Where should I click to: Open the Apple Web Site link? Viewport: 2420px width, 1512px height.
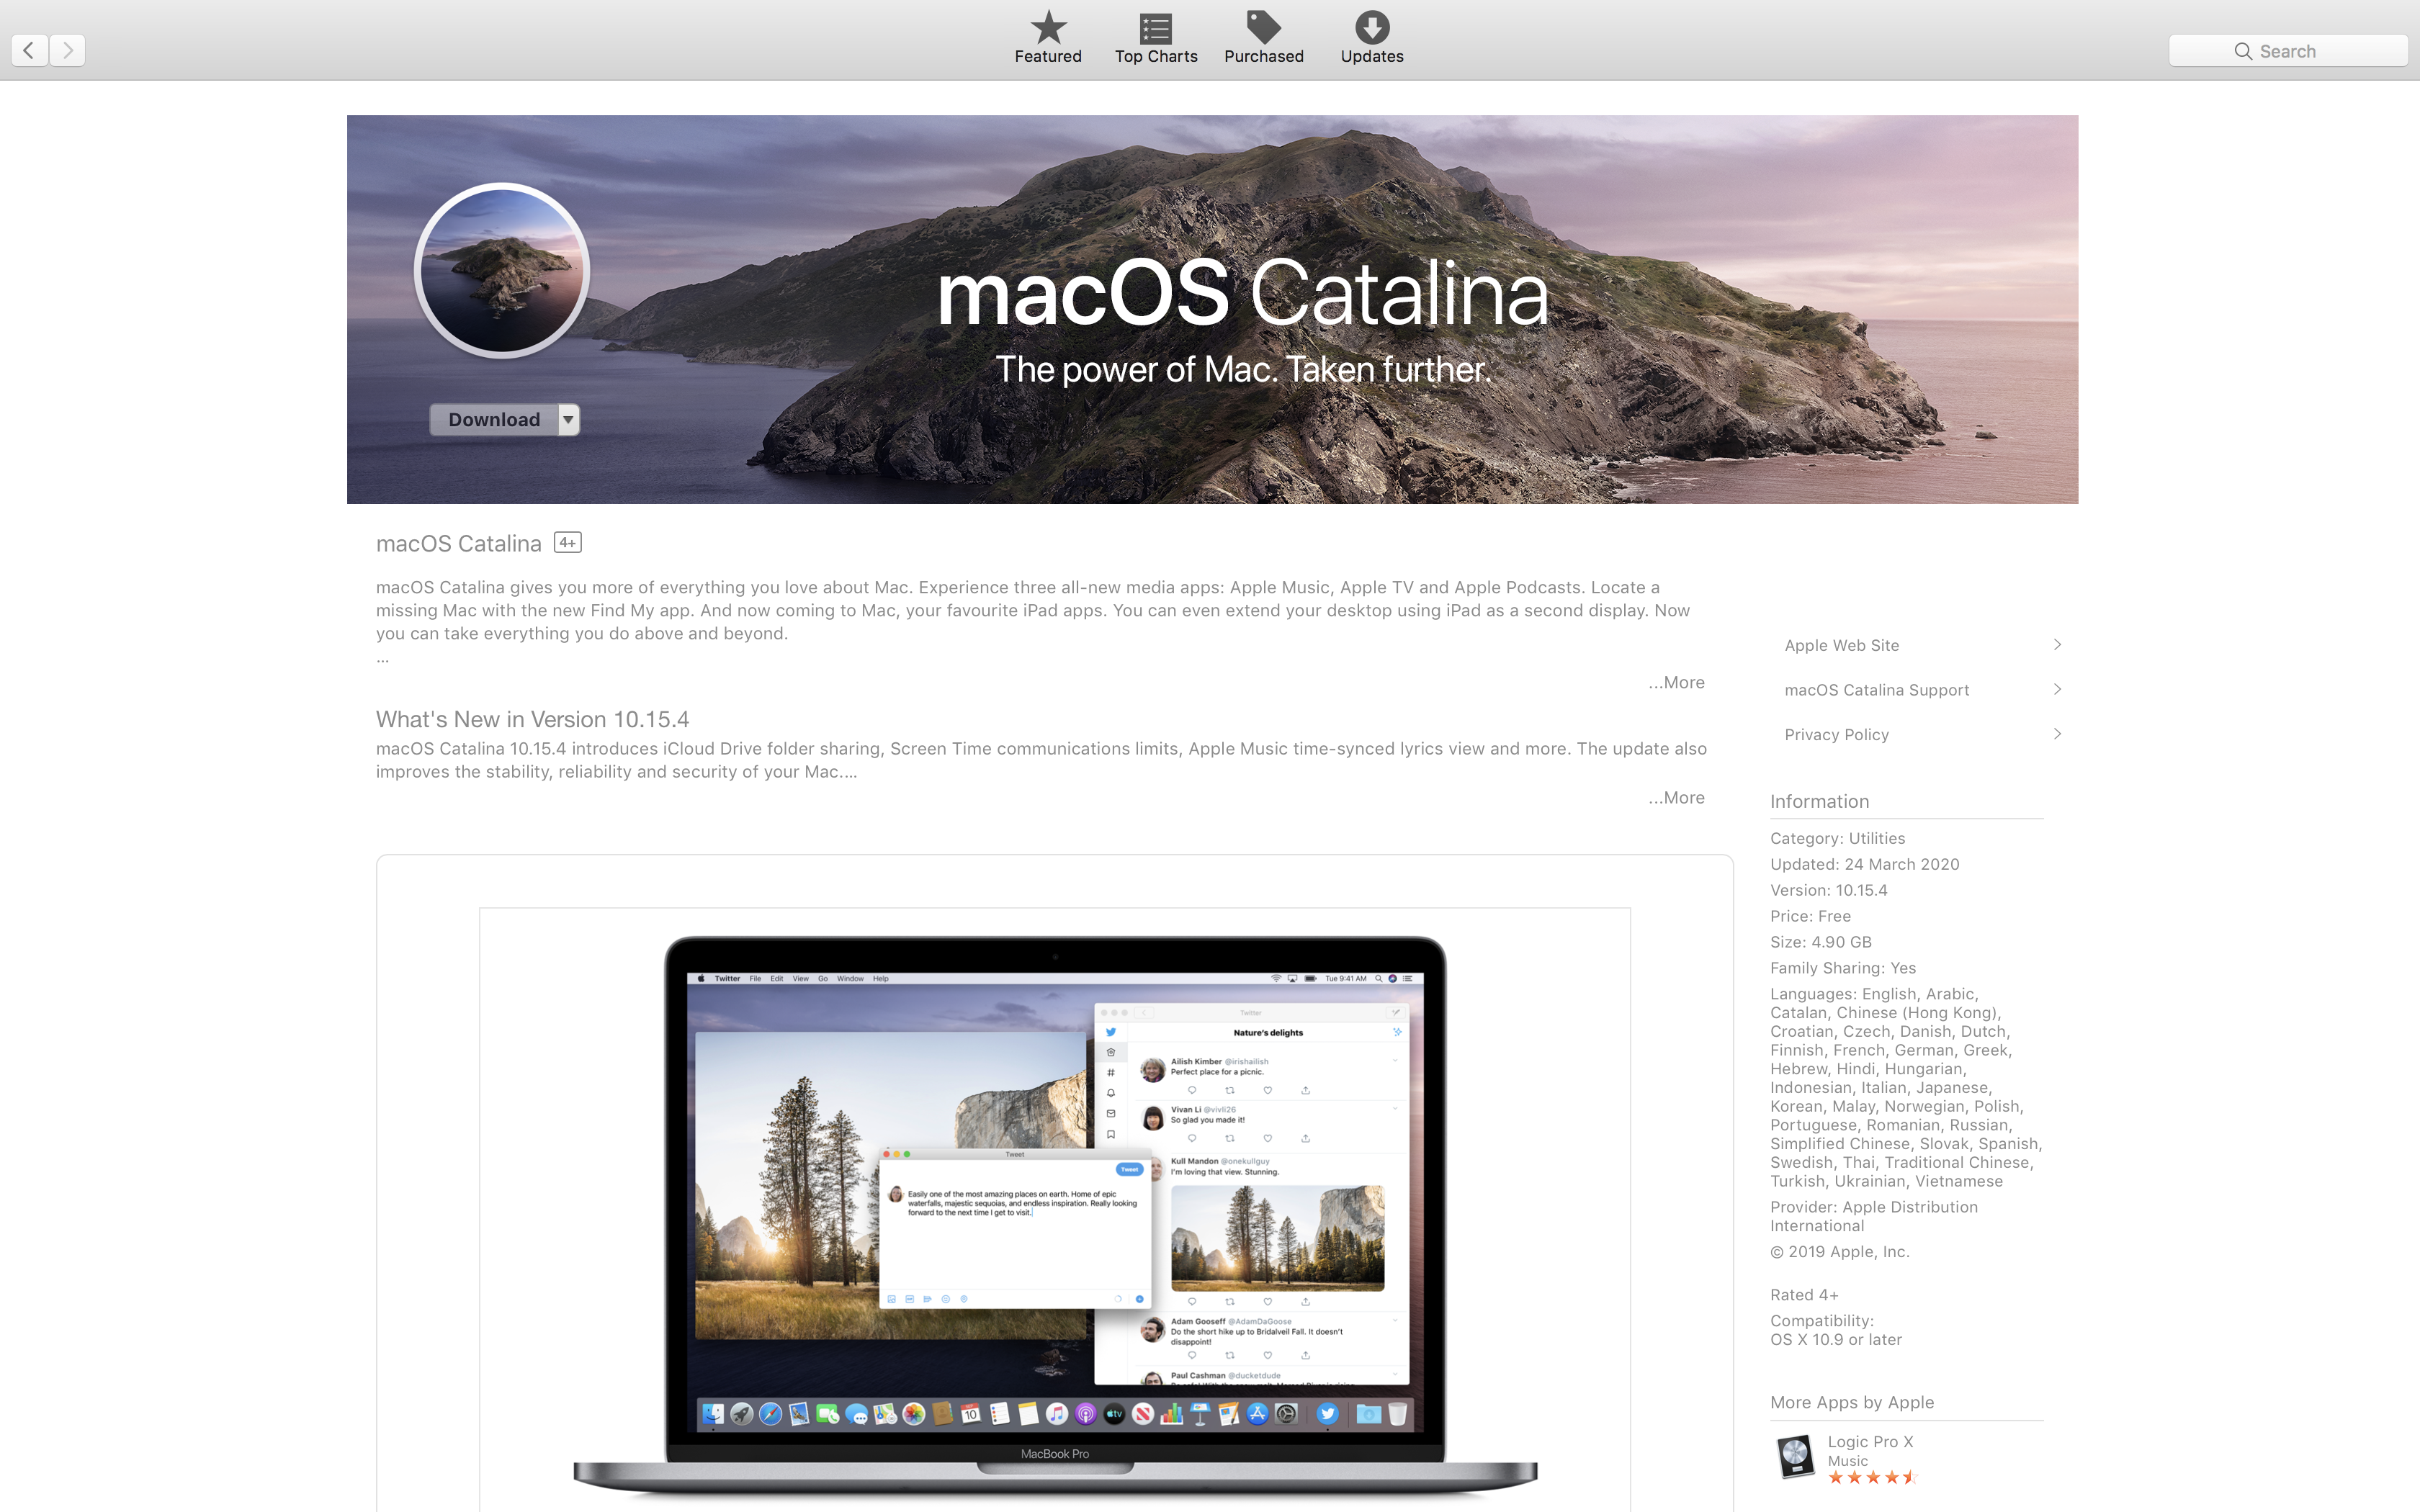coord(1841,645)
